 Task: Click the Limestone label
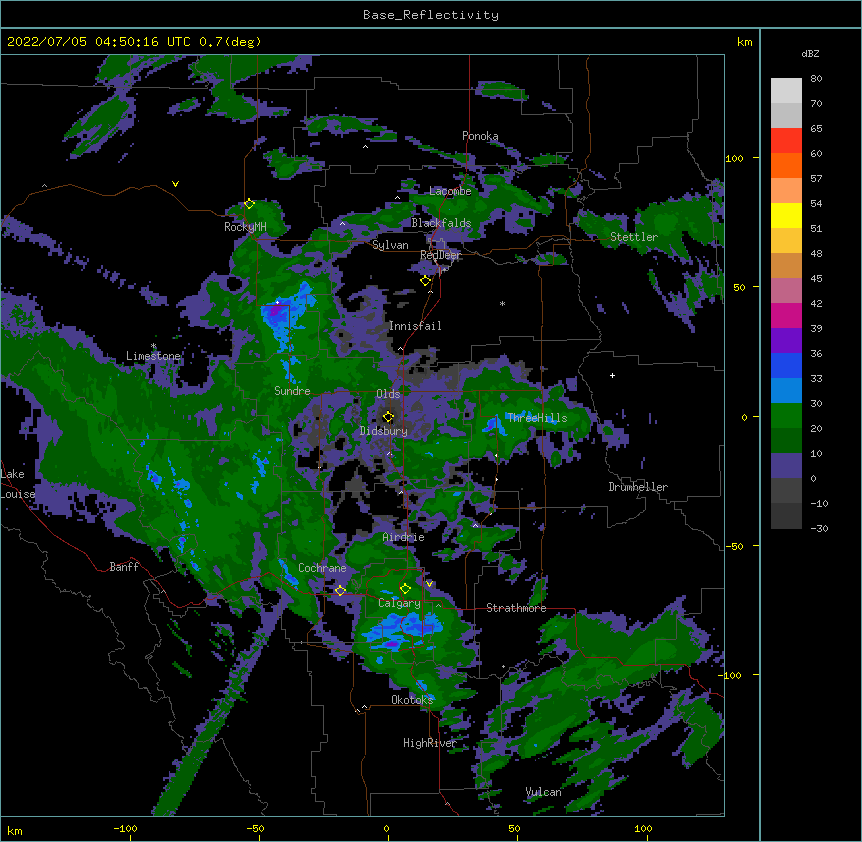[153, 356]
